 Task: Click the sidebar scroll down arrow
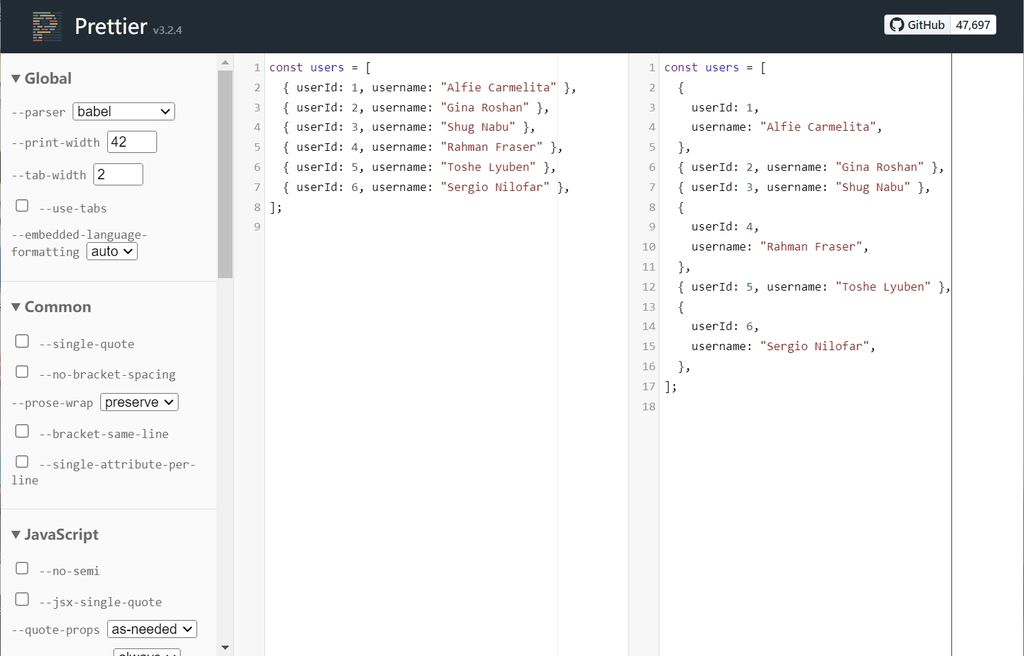[x=225, y=648]
